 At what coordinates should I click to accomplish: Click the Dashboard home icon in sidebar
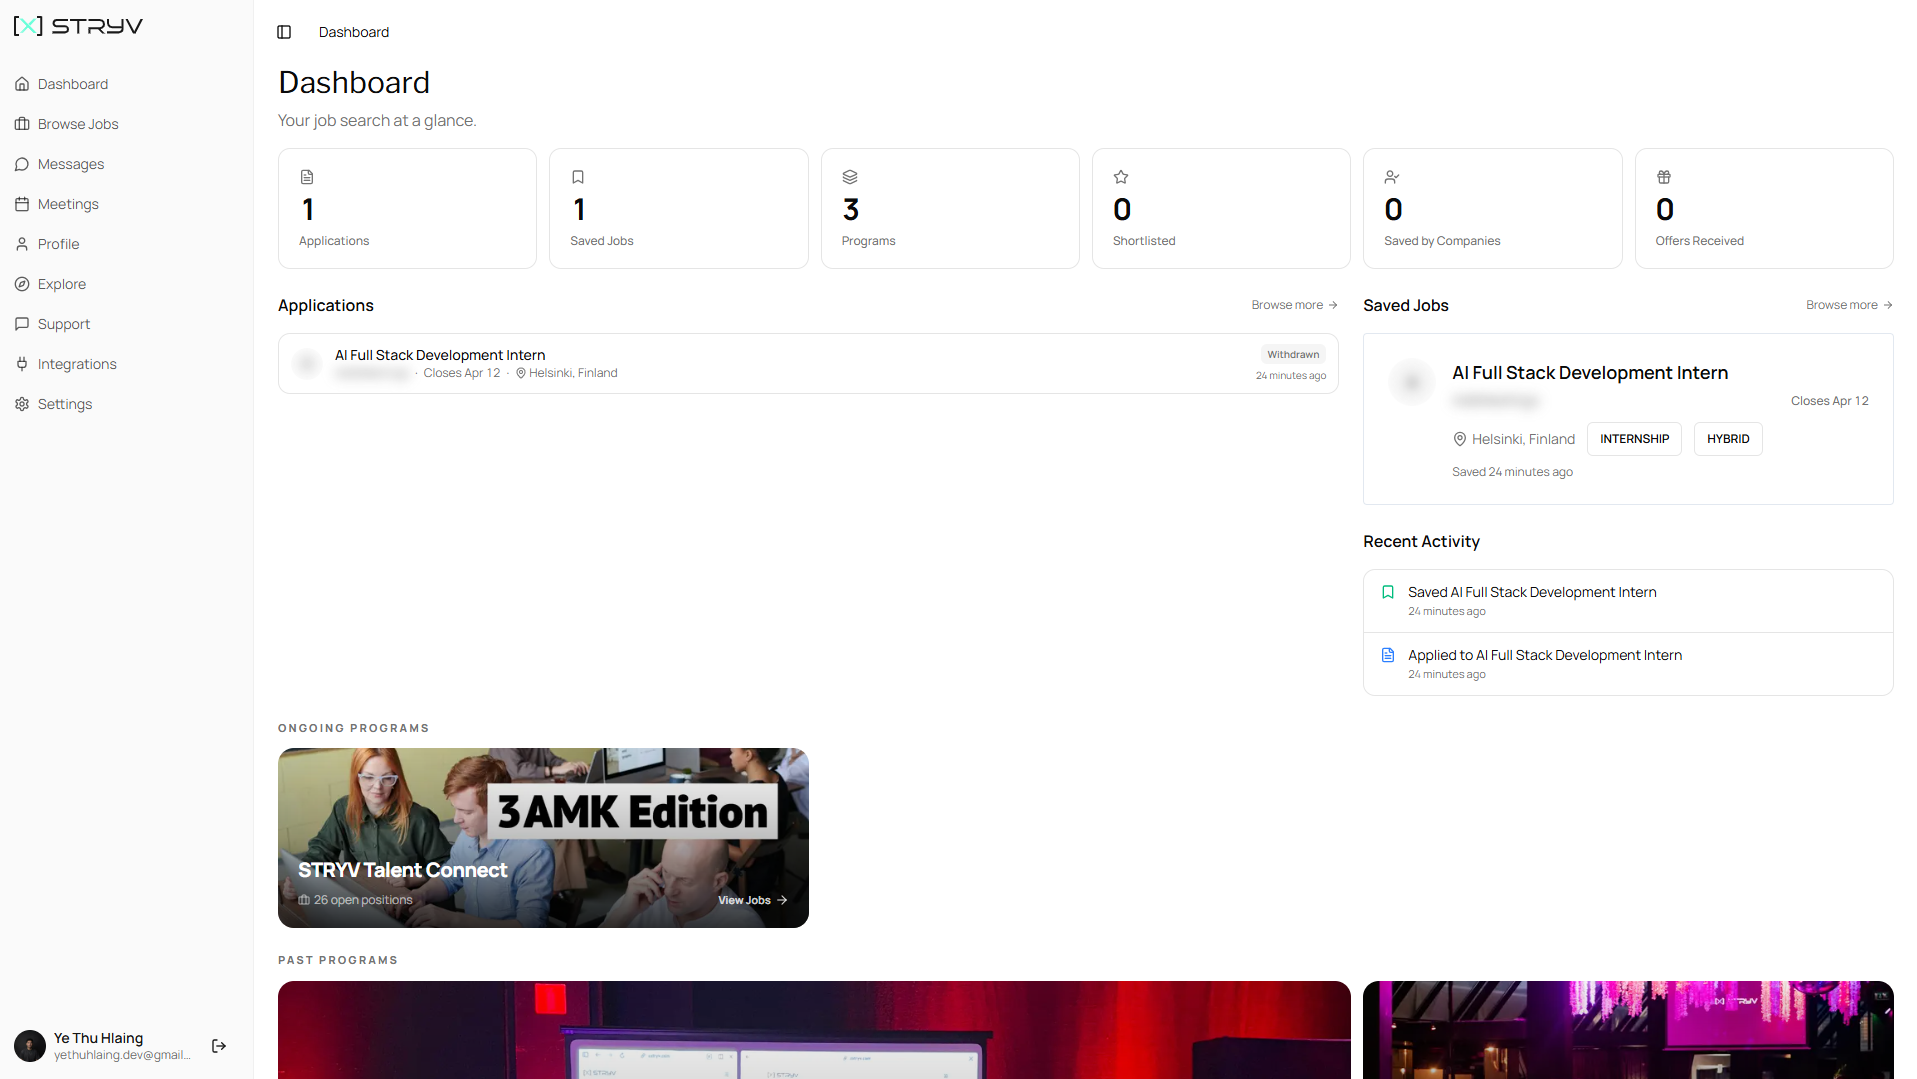(22, 84)
